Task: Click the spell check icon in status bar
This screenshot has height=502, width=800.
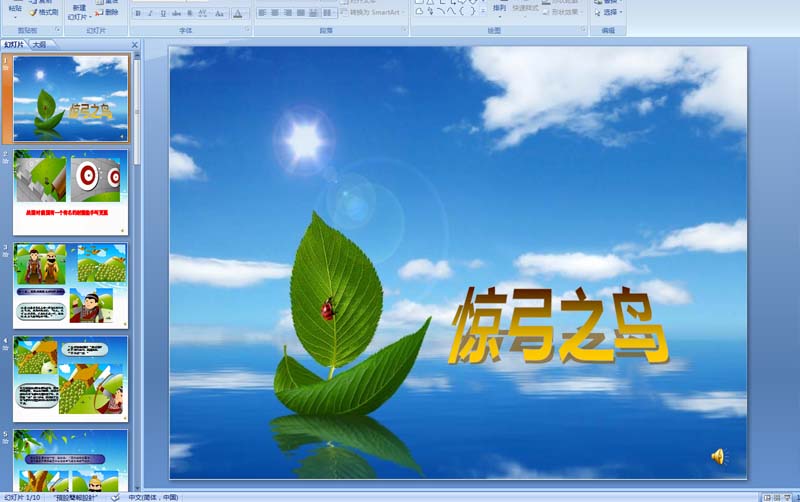Action: (x=116, y=497)
